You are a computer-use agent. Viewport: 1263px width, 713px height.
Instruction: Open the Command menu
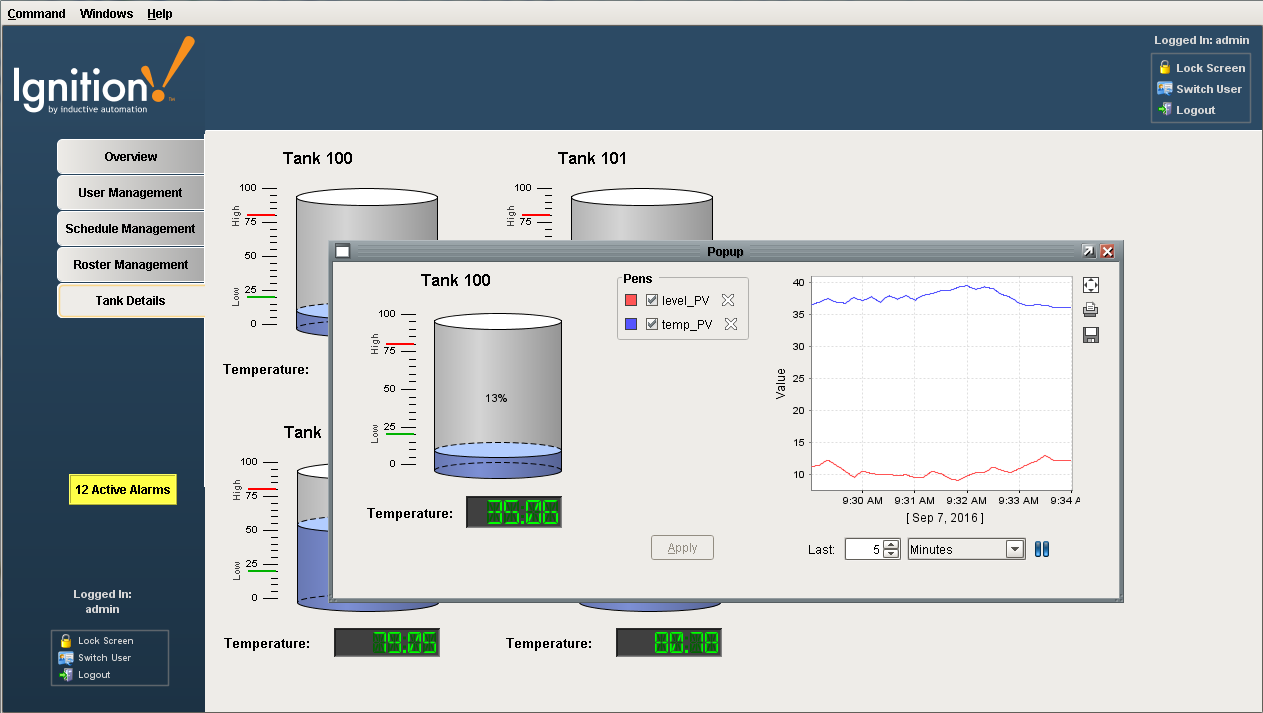36,14
